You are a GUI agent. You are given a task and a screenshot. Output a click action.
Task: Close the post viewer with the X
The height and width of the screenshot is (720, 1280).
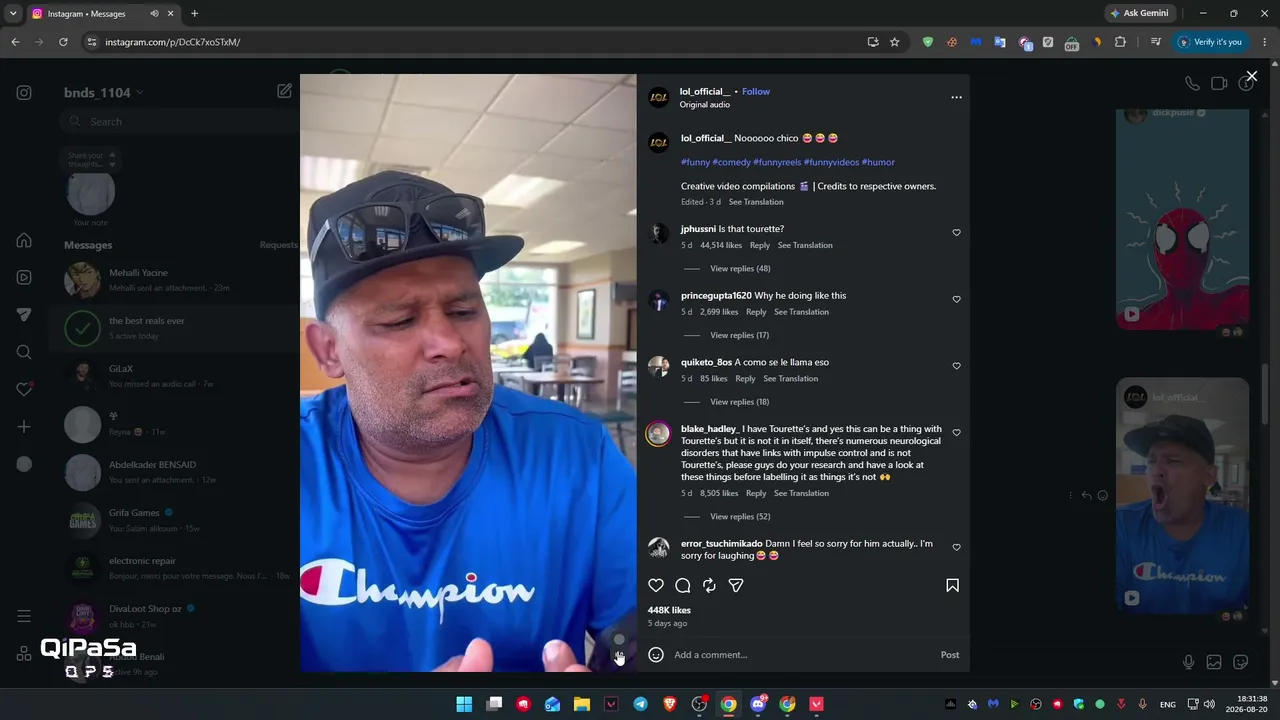[x=1251, y=76]
